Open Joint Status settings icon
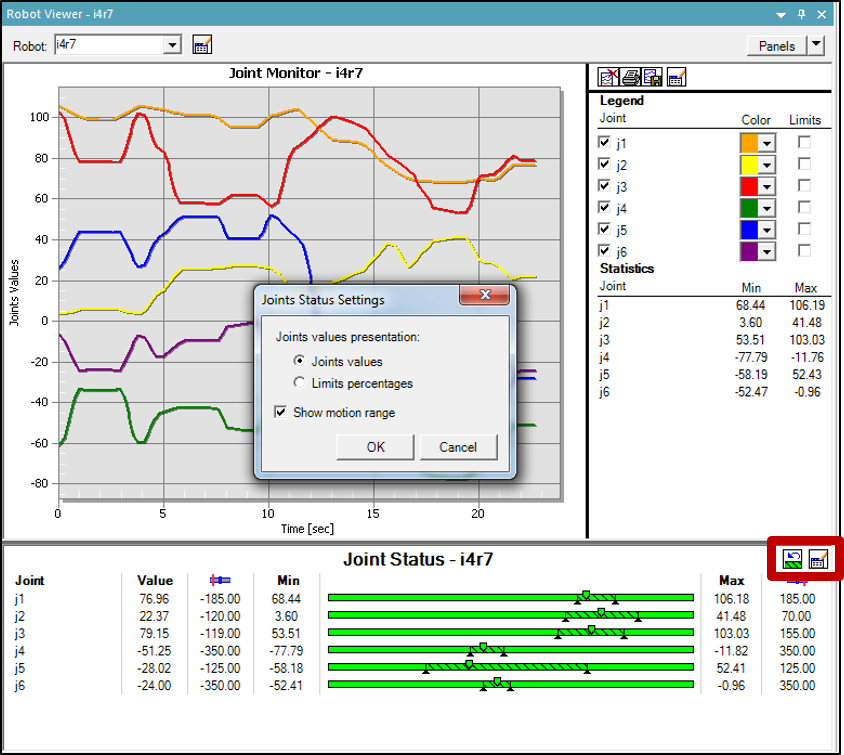Viewport: 844px width, 755px height. point(819,559)
